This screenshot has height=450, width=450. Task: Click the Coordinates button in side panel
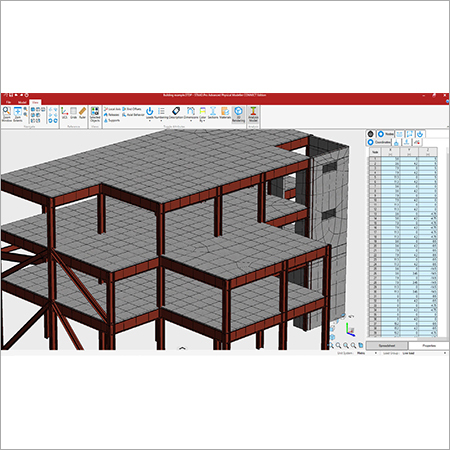coord(379,142)
